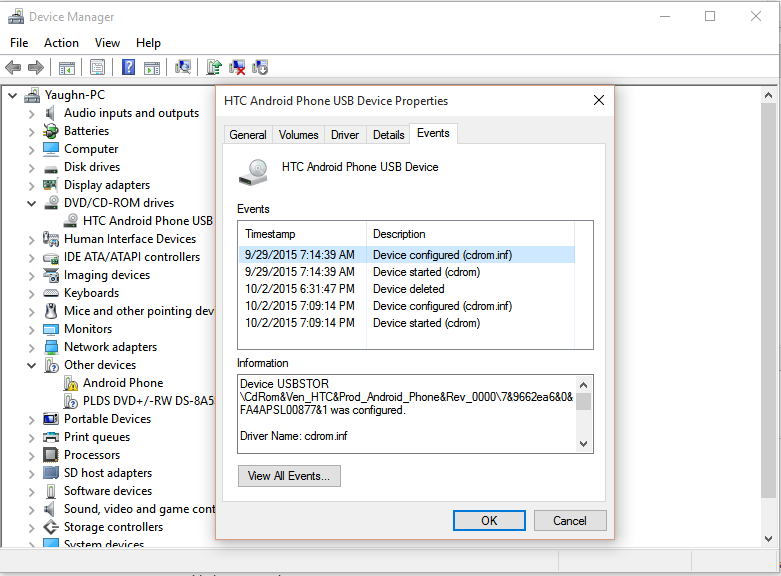Click the Disk drives icon
The width and height of the screenshot is (781, 576).
(x=50, y=168)
